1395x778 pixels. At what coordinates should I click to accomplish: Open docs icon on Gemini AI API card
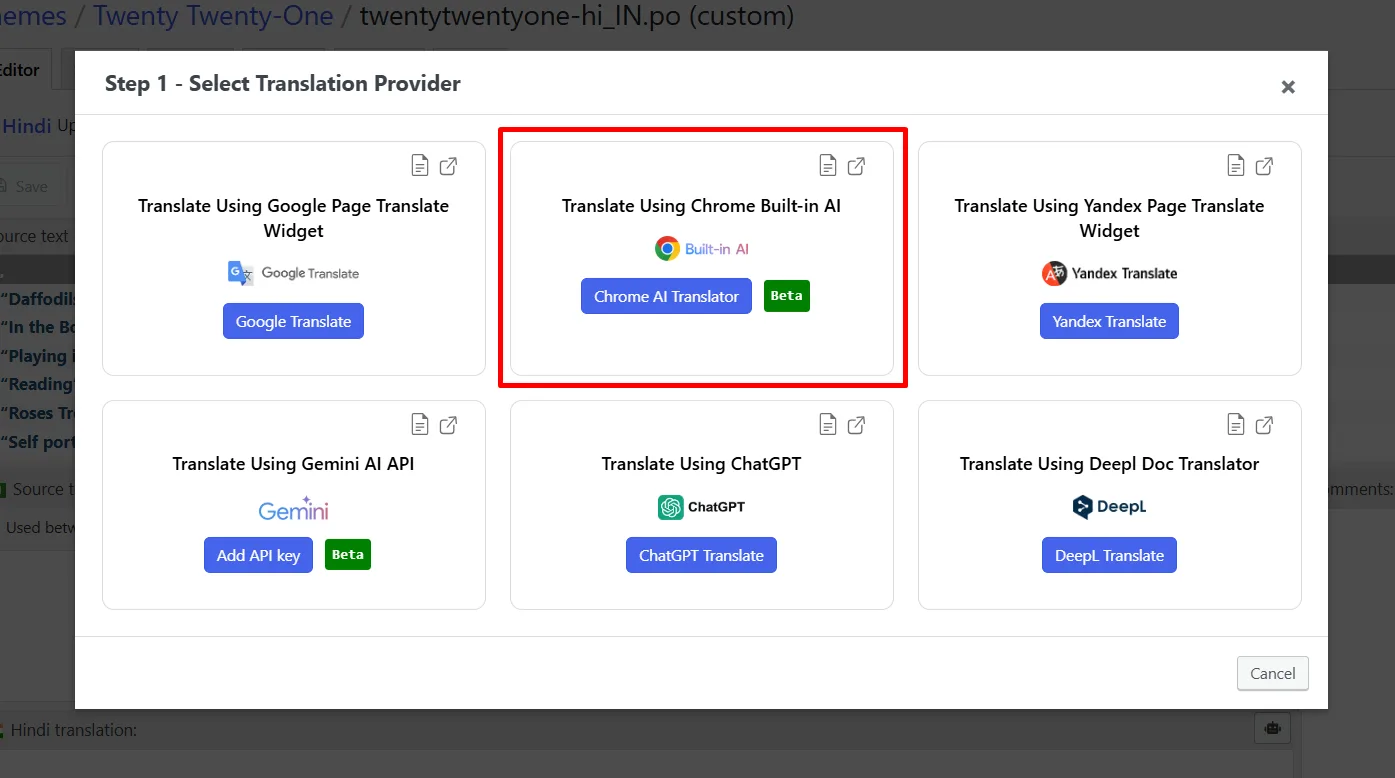[x=420, y=425]
